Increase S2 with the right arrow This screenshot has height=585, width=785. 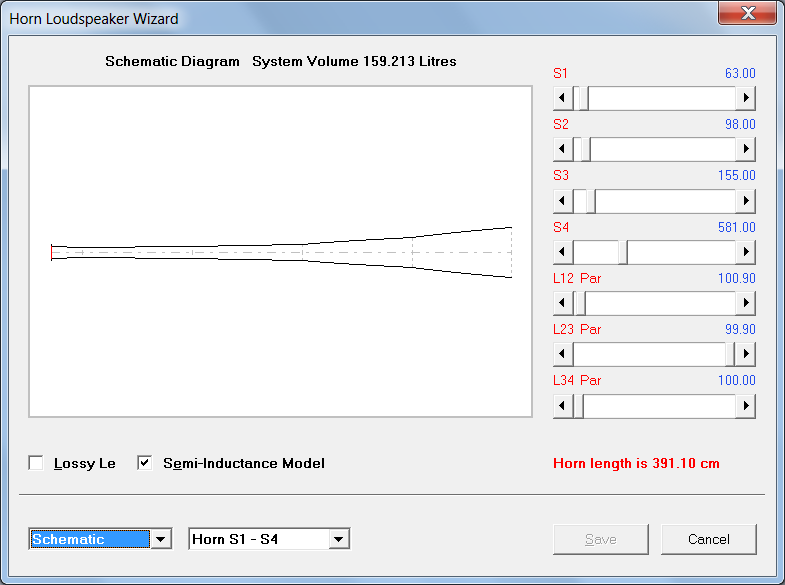point(745,149)
